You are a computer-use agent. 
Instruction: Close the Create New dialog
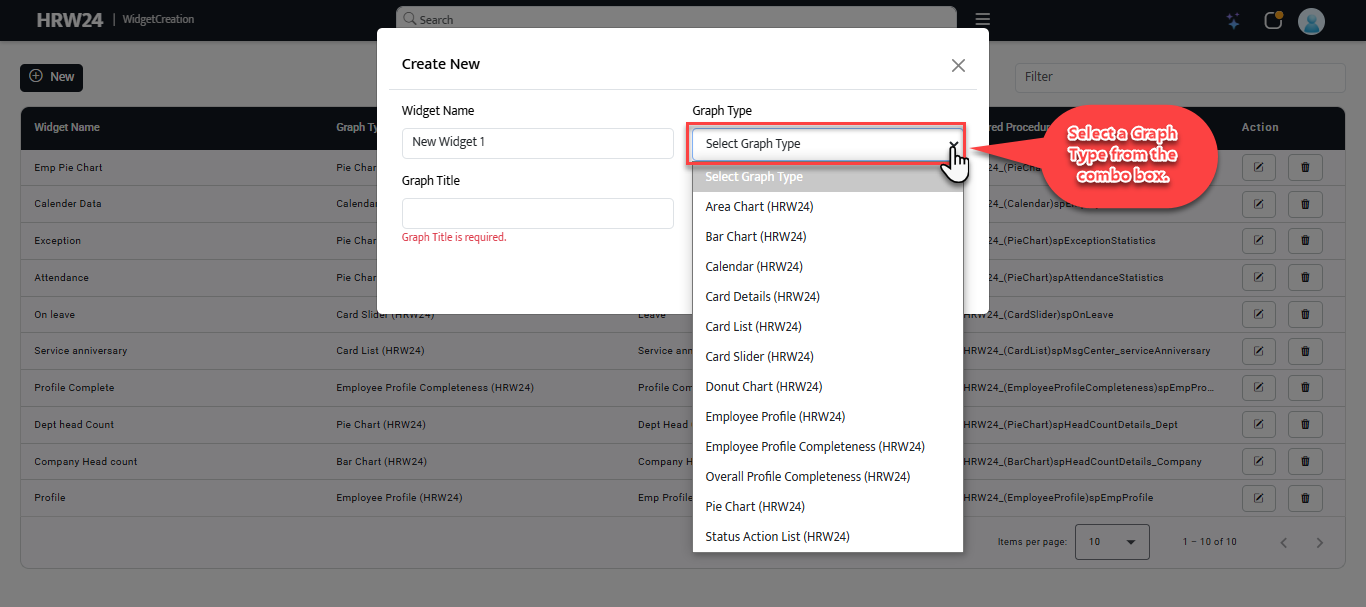coord(958,65)
